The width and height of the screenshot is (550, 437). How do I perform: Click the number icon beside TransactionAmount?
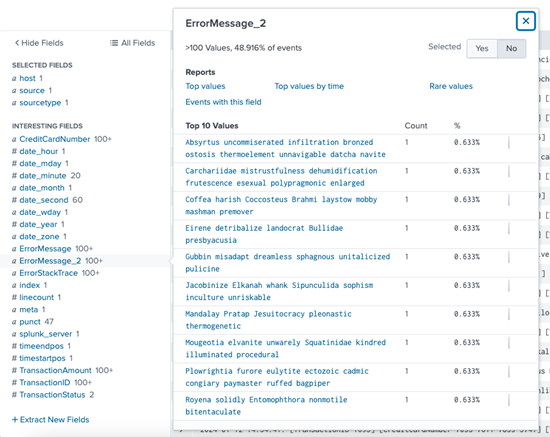pos(14,370)
